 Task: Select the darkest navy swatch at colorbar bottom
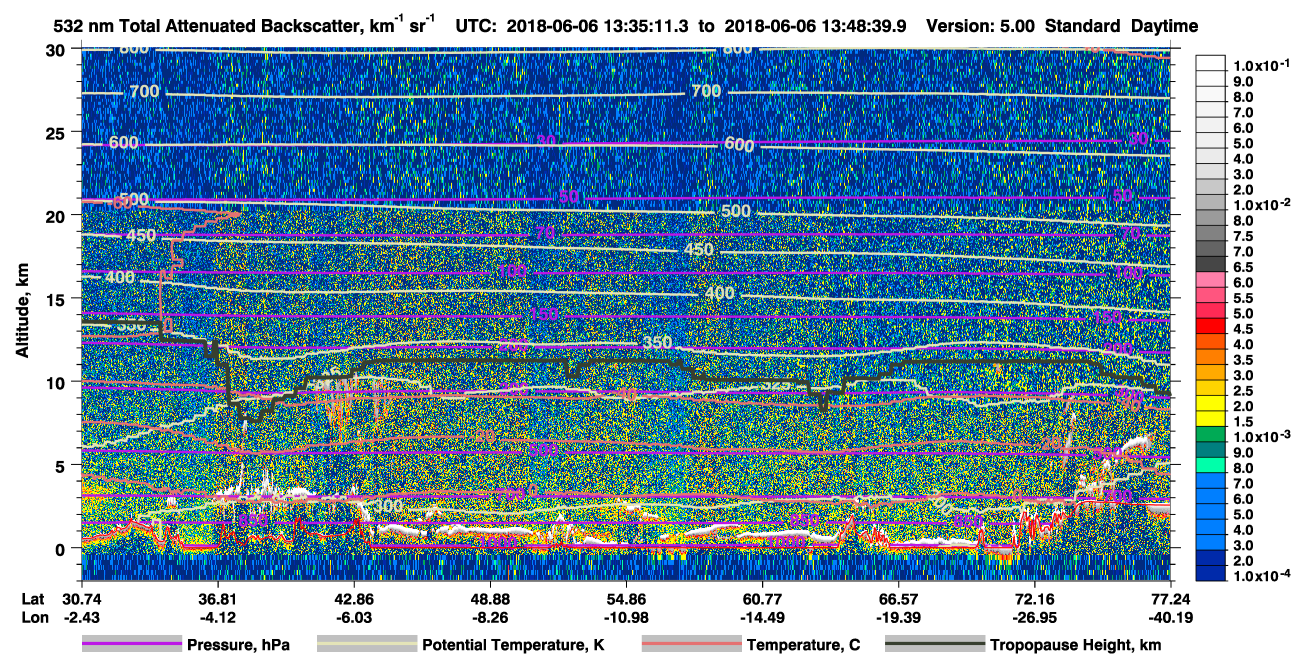1211,574
